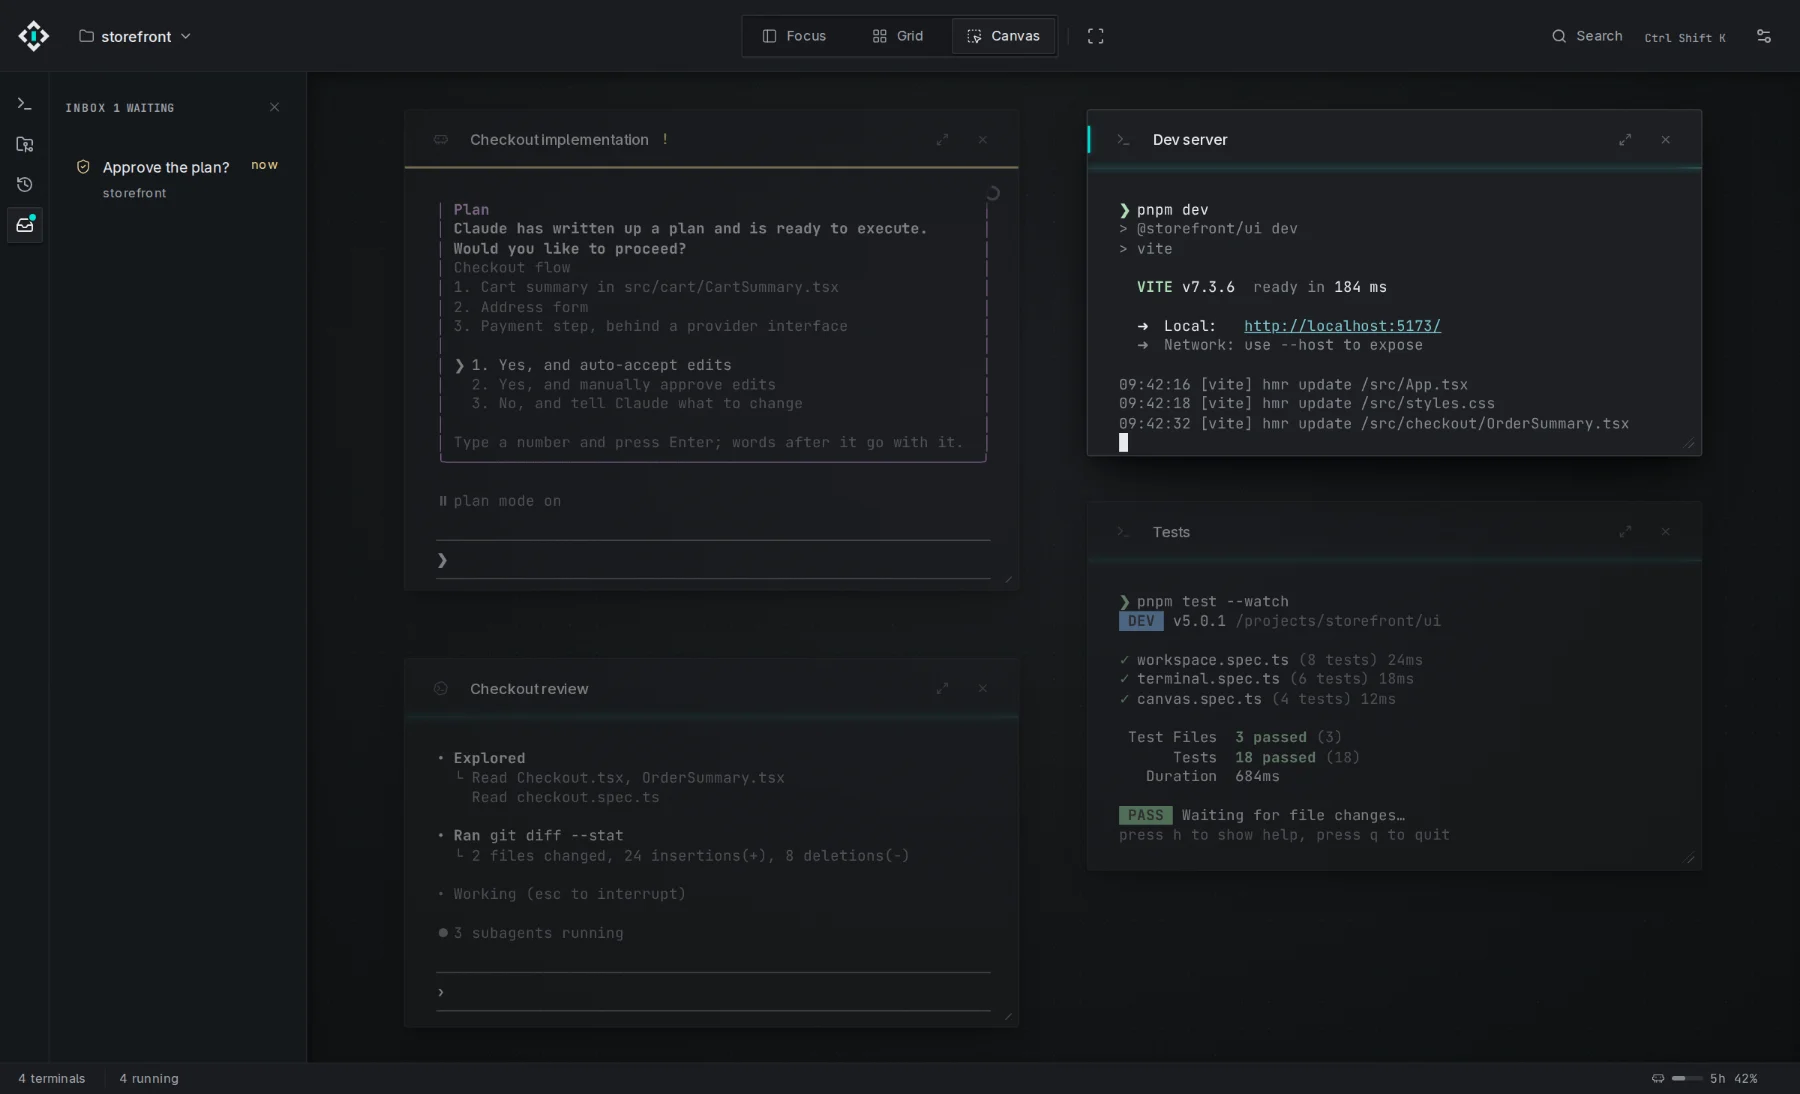Click the Dev server terminal icon
Image resolution: width=1800 pixels, height=1094 pixels.
(x=1124, y=140)
